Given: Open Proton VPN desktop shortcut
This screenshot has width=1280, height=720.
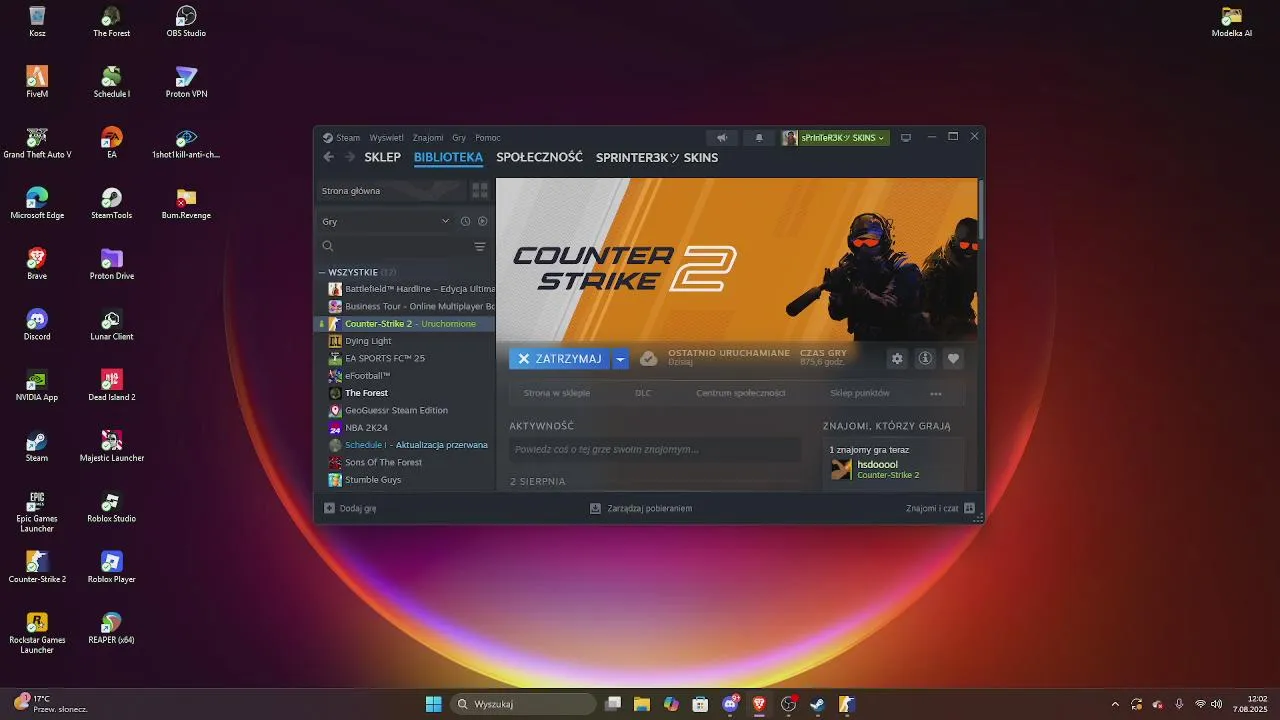Looking at the screenshot, I should [x=186, y=82].
